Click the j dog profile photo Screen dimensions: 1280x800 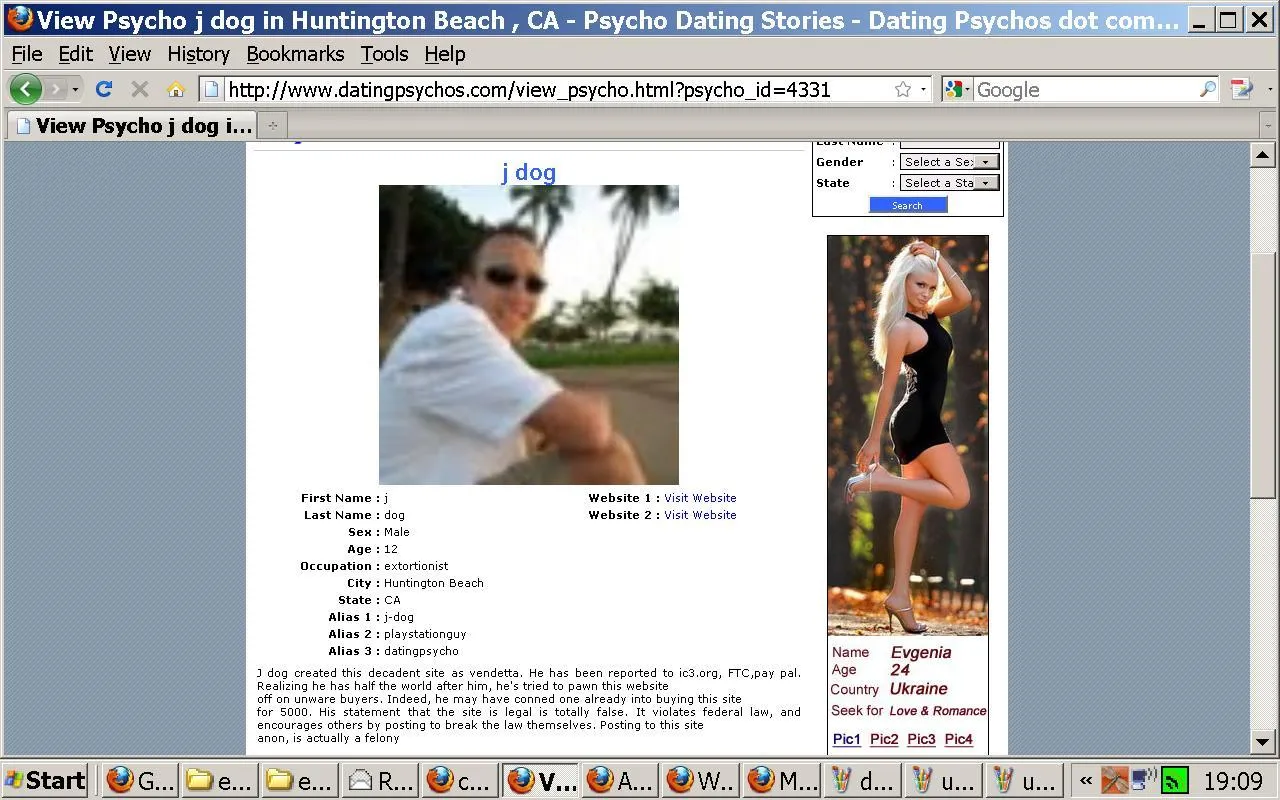click(x=528, y=334)
